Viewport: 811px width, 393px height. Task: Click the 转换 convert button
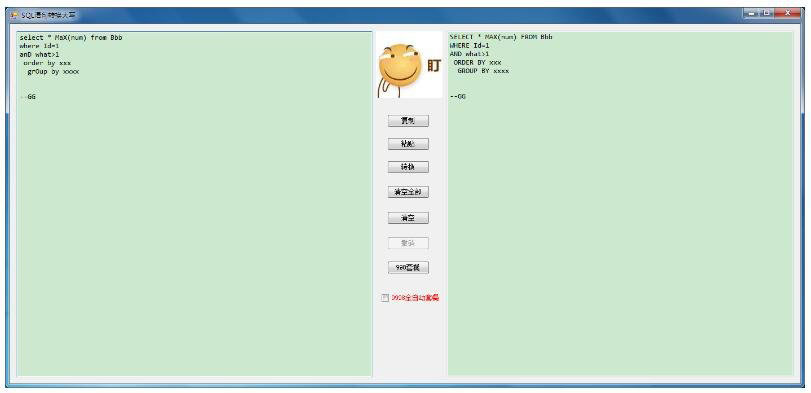(408, 167)
